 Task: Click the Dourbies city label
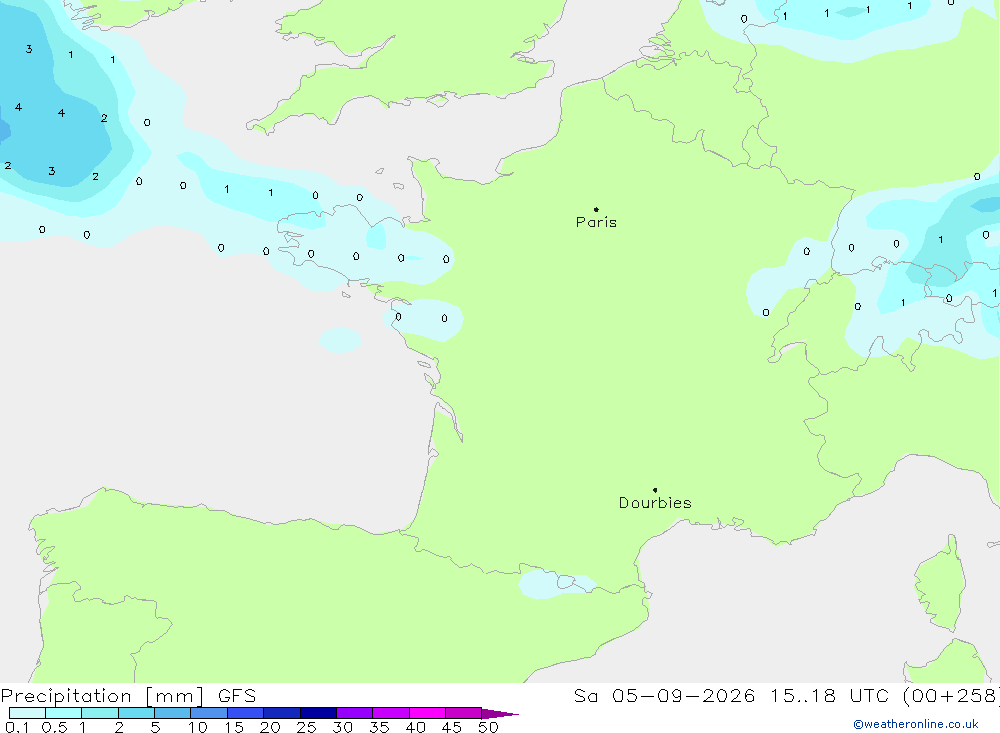pos(655,503)
